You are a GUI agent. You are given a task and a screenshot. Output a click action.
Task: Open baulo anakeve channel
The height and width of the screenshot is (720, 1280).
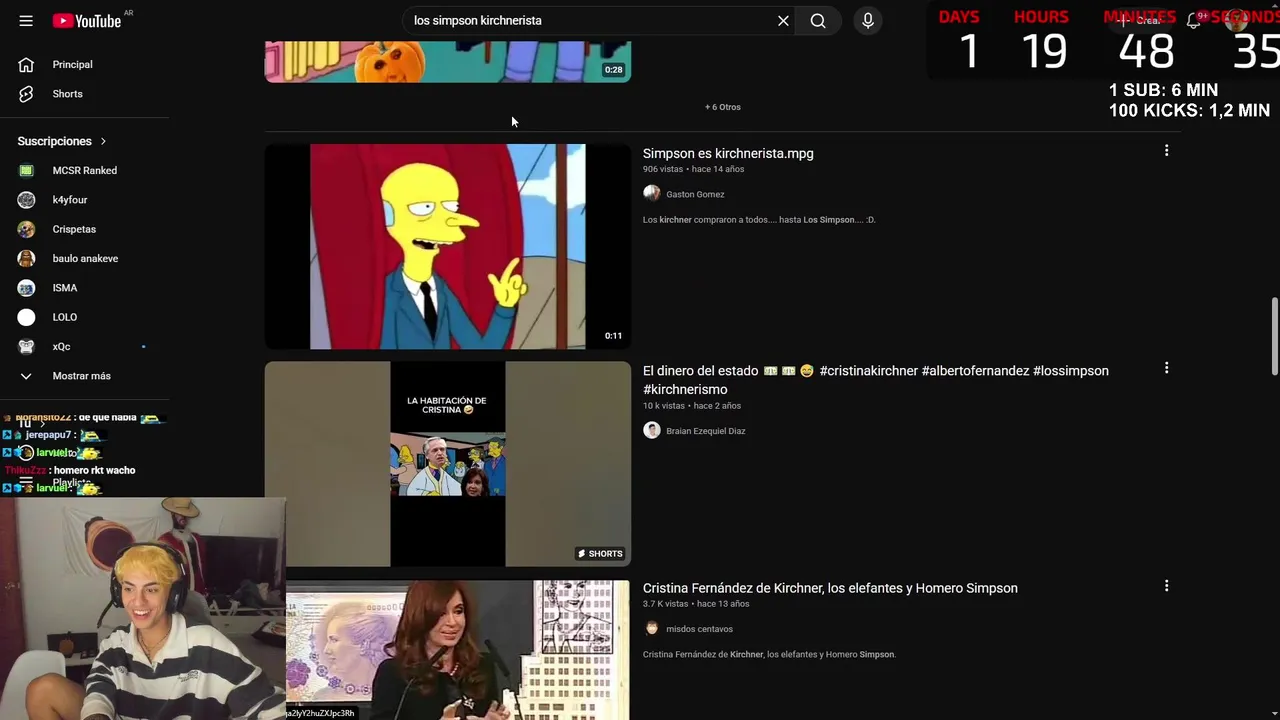tap(85, 259)
